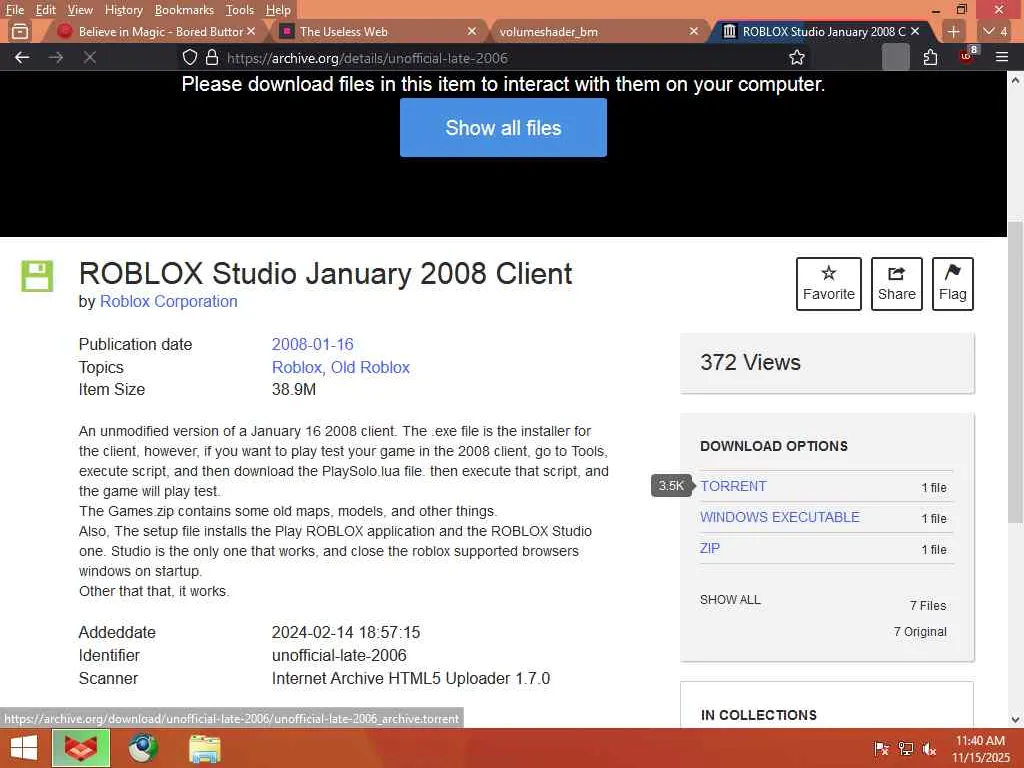Click SHOW ALL download files
1024x768 pixels.
(x=730, y=600)
